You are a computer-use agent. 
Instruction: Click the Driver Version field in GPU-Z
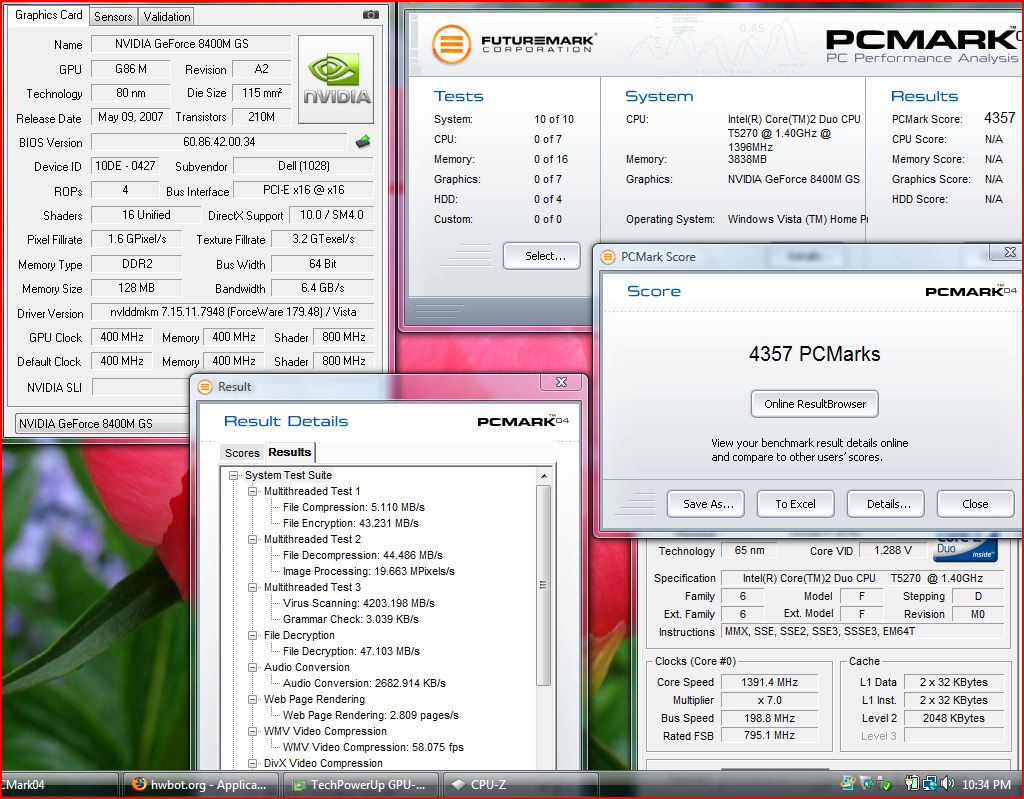coord(232,312)
